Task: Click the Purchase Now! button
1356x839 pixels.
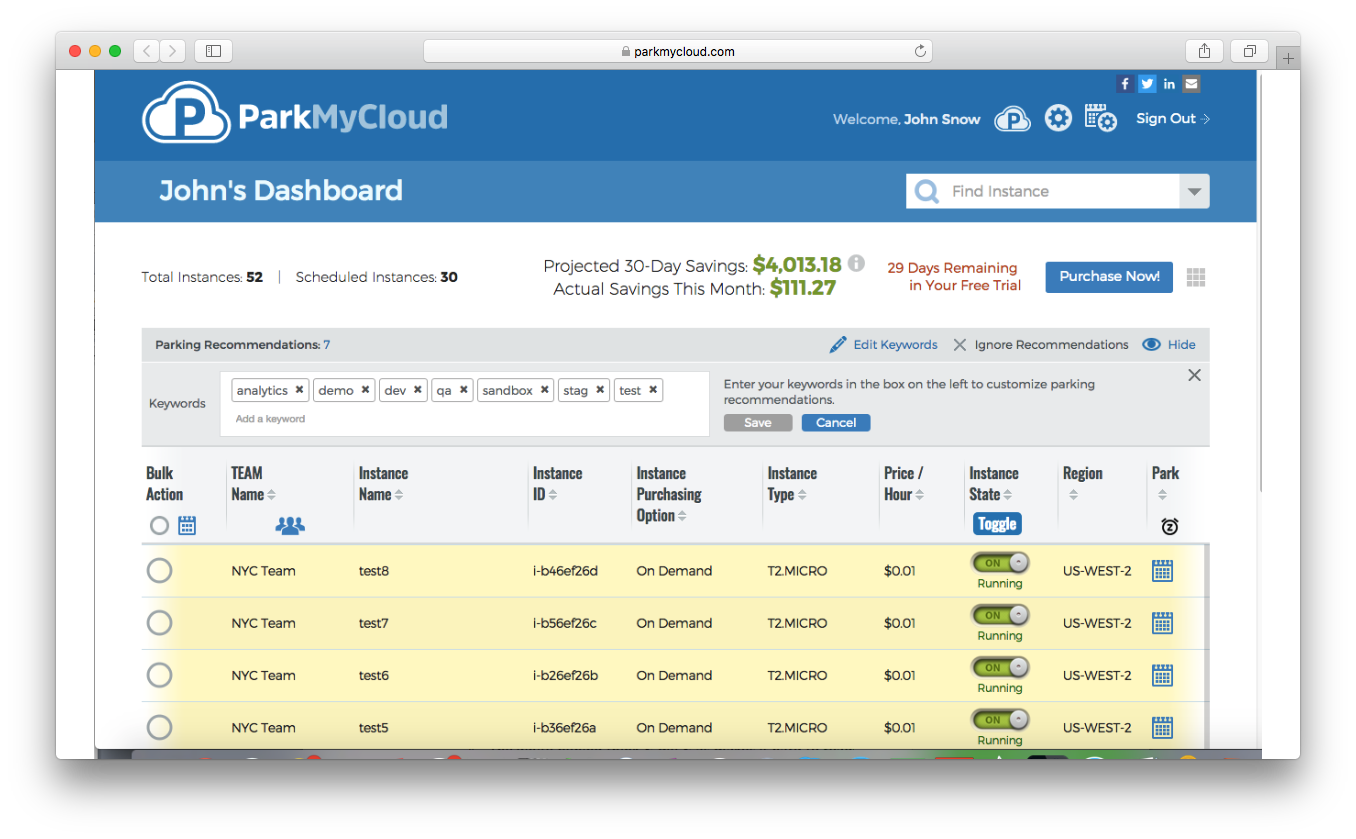Action: 1109,277
